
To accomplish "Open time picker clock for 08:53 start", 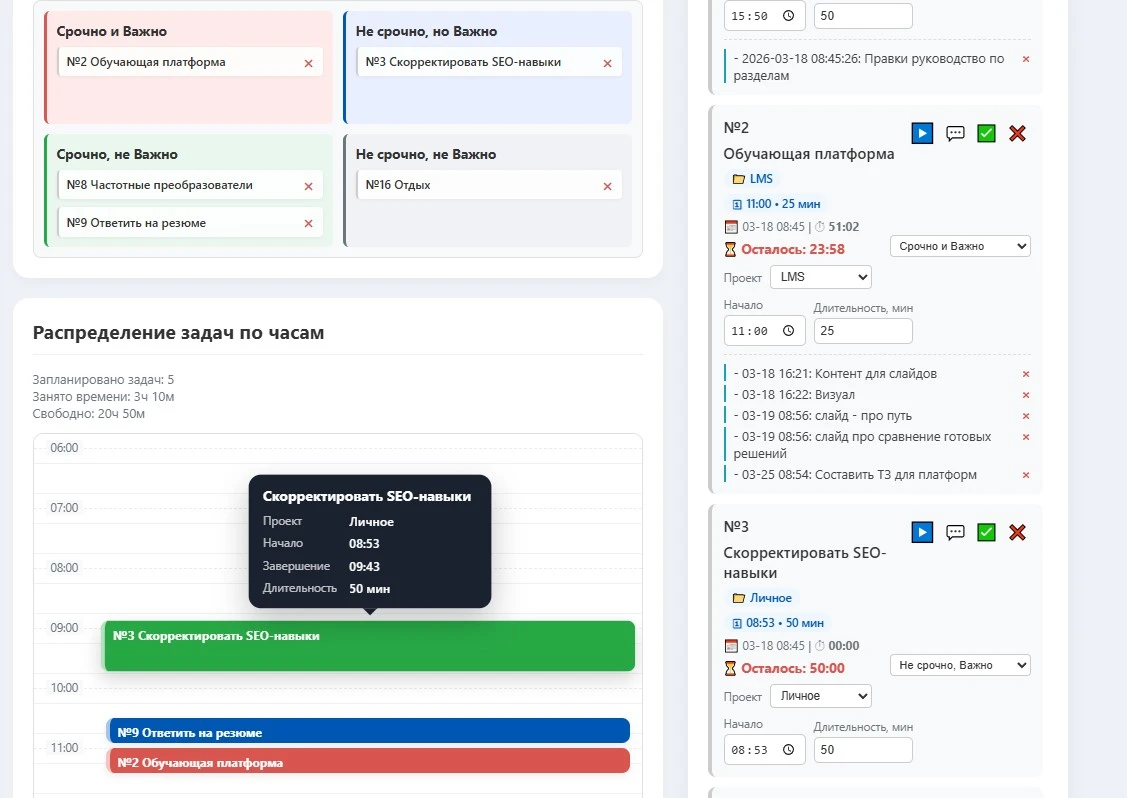I will pyautogui.click(x=788, y=750).
